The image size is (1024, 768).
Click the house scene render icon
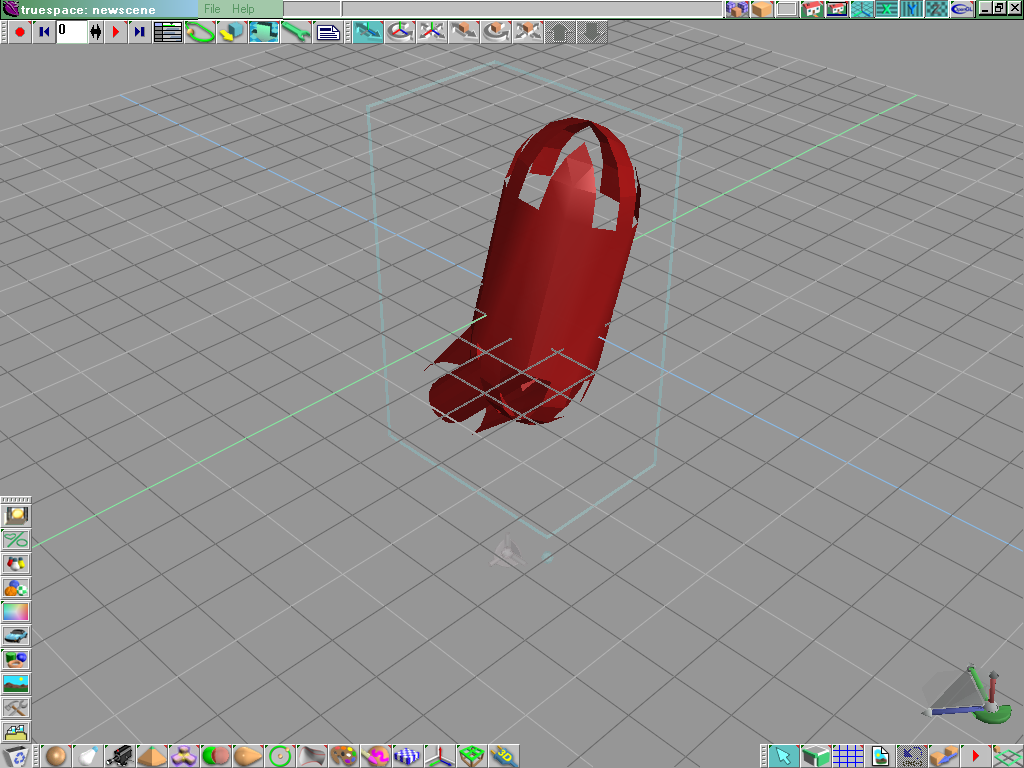(x=812, y=9)
